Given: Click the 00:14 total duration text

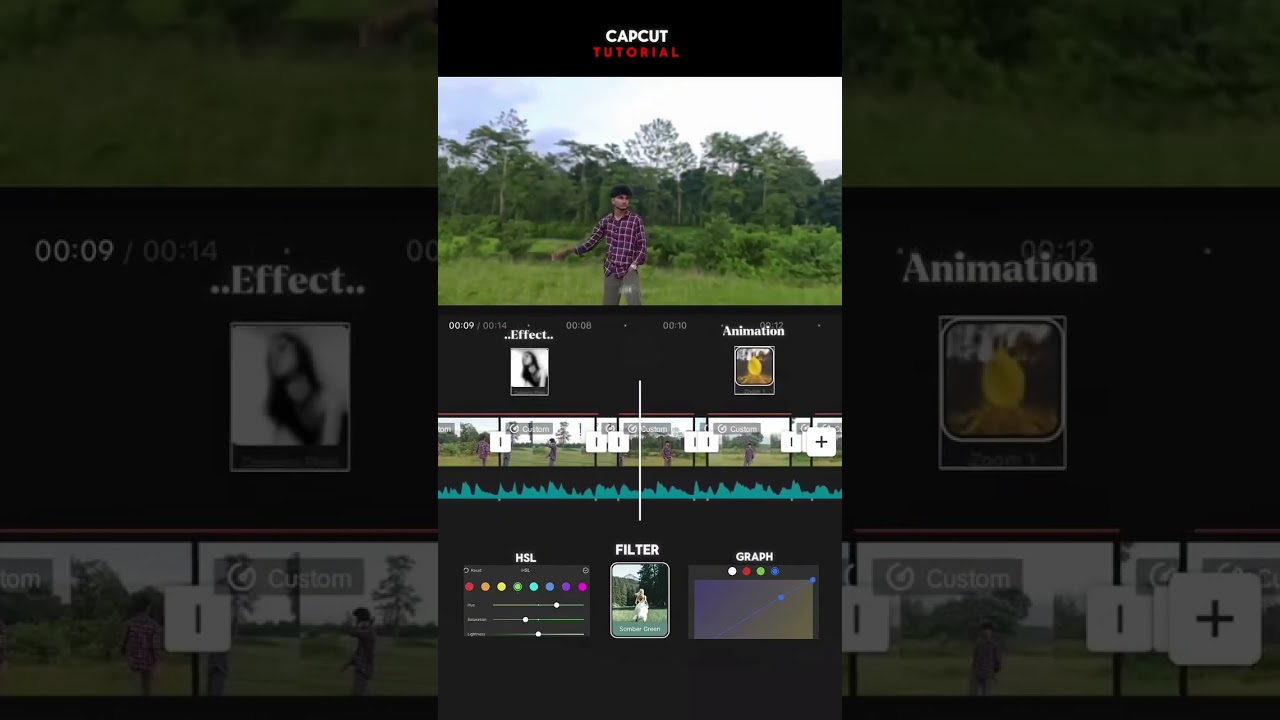Looking at the screenshot, I should pos(495,325).
